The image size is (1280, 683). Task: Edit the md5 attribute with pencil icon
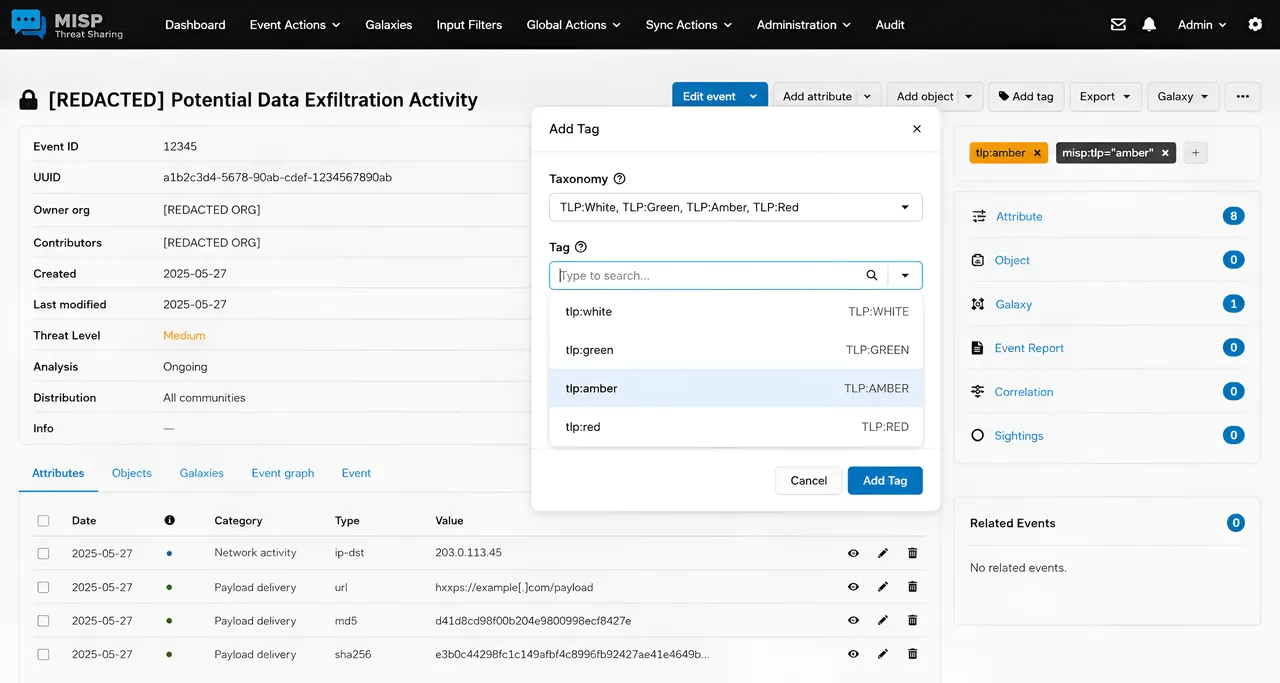[x=883, y=621]
